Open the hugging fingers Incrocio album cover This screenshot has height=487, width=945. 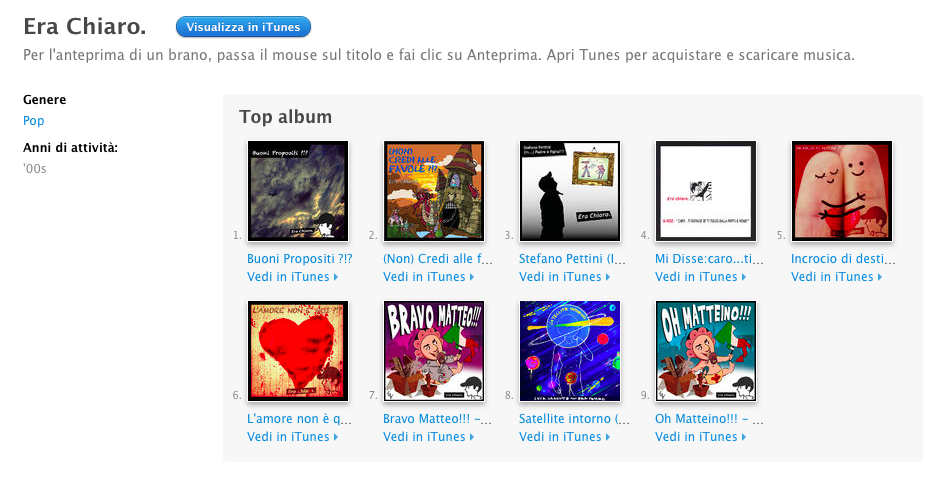[842, 191]
